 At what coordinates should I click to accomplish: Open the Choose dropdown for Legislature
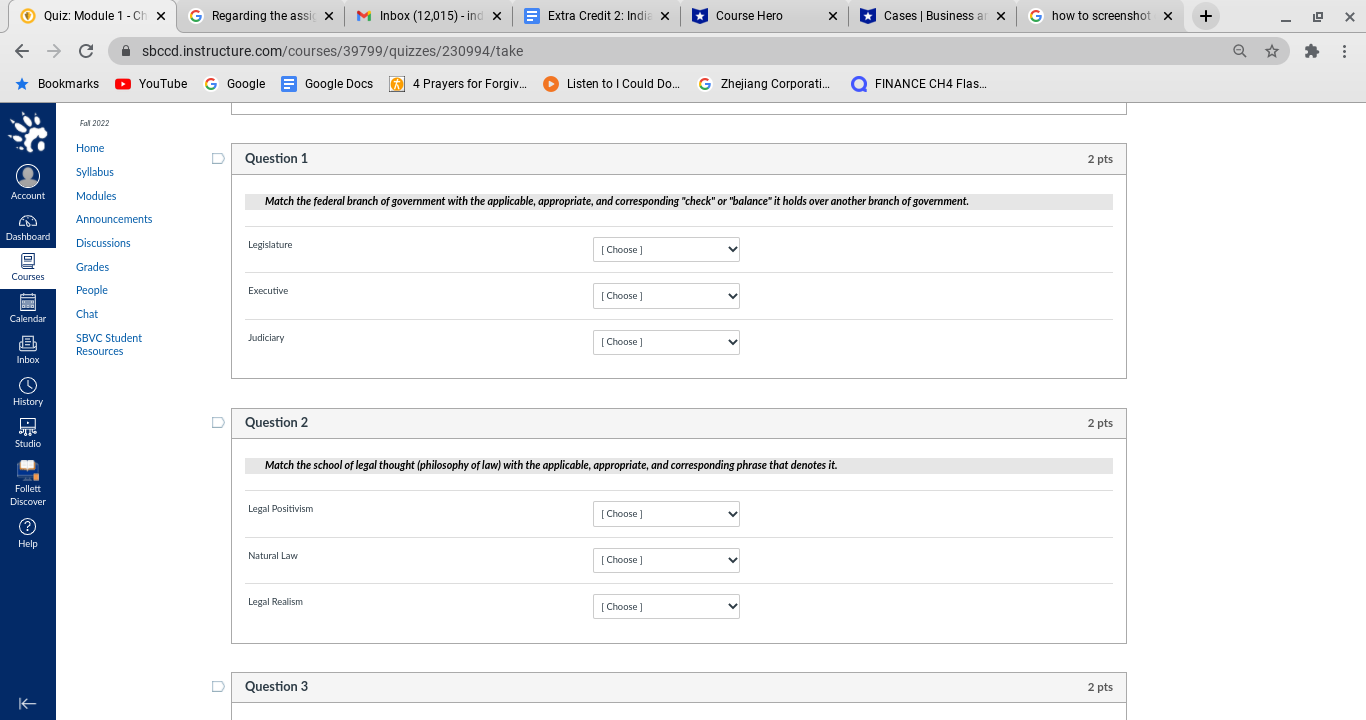tap(665, 249)
